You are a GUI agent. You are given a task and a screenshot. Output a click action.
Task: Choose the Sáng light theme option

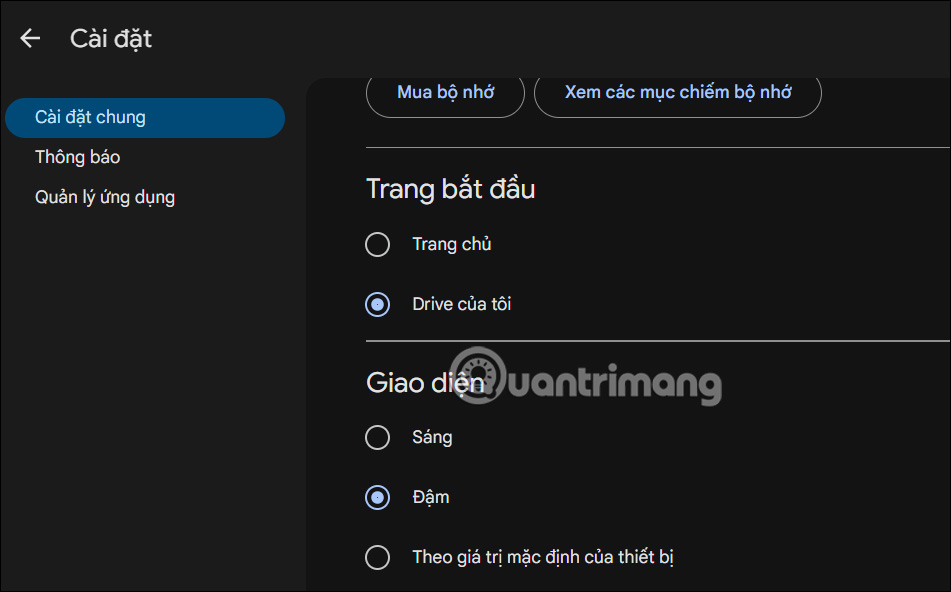click(x=430, y=437)
